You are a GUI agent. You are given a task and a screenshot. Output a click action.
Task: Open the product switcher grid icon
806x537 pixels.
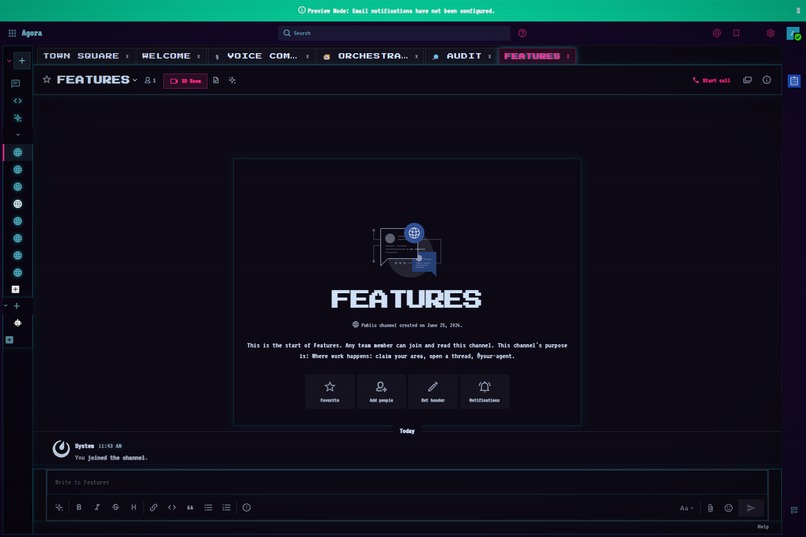tap(12, 33)
